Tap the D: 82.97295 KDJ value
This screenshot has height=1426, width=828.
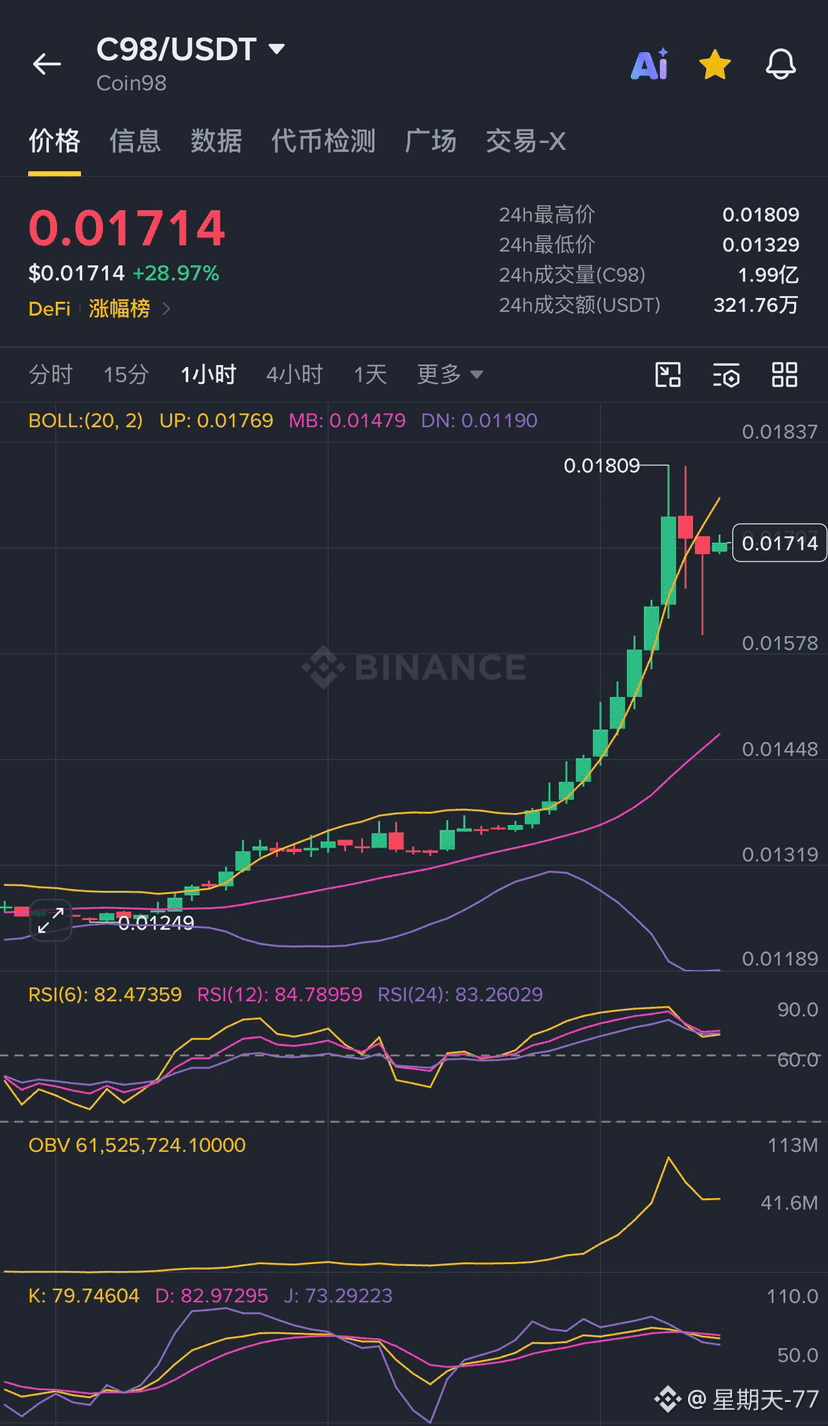[x=211, y=1296]
